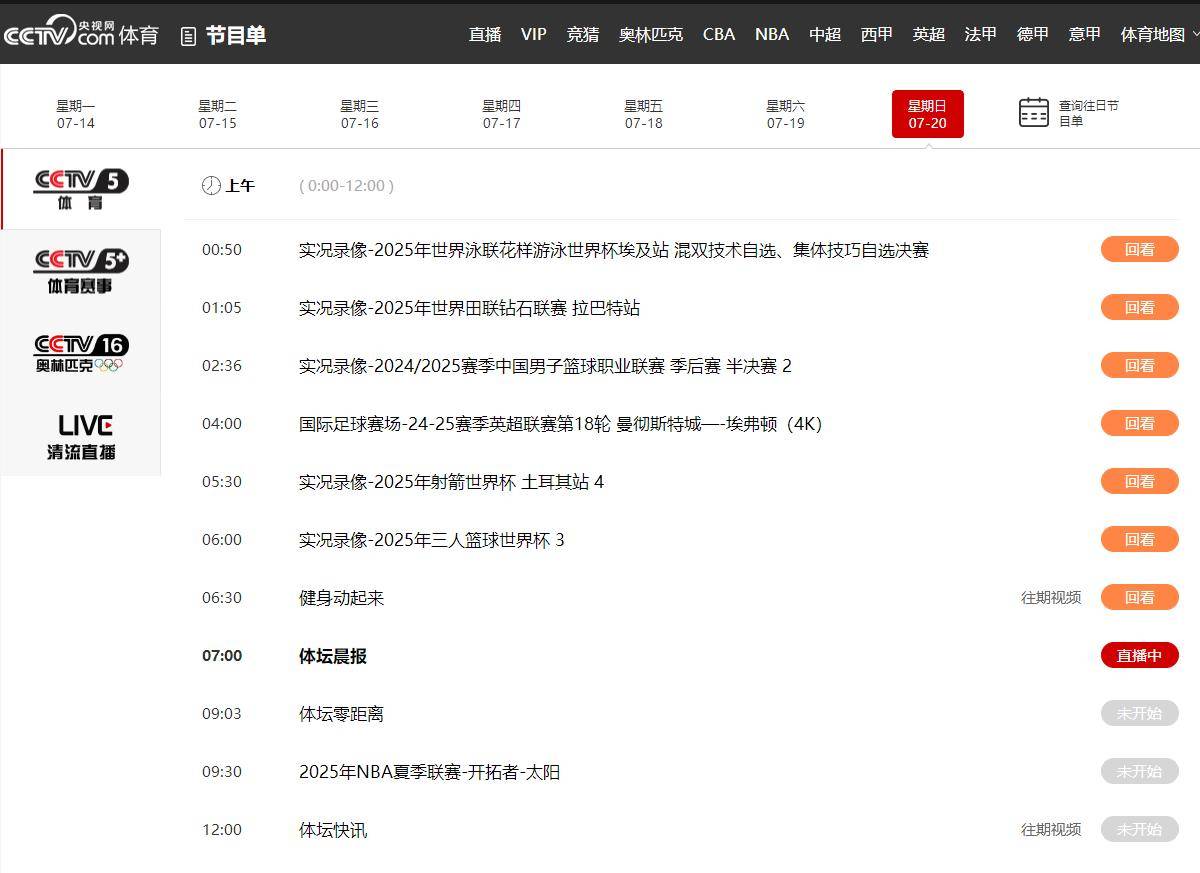Open the NBA nav item
1200x873 pixels.
[772, 34]
